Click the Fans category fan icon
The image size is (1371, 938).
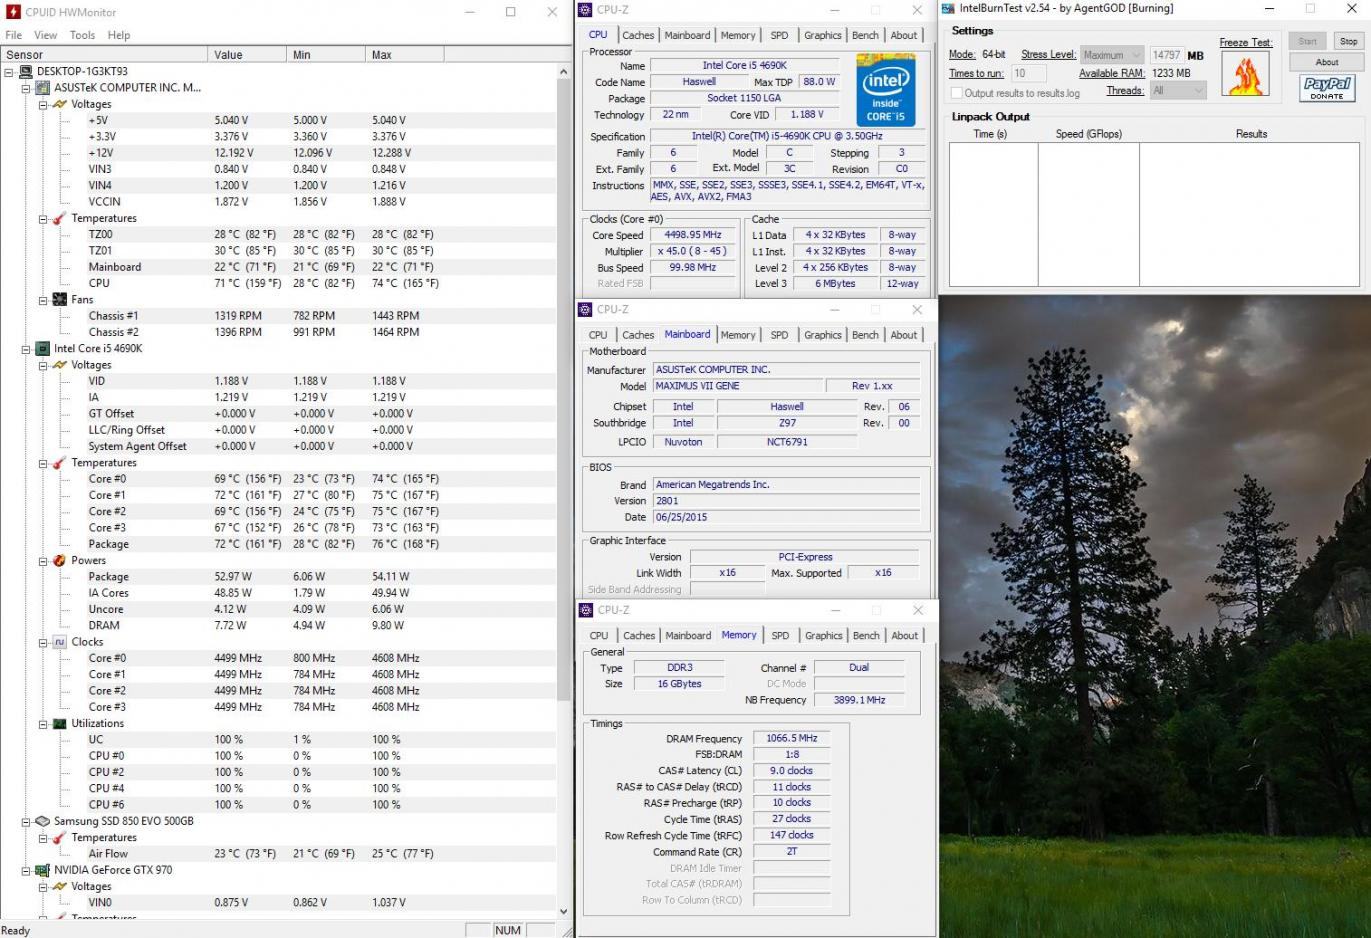pyautogui.click(x=60, y=300)
